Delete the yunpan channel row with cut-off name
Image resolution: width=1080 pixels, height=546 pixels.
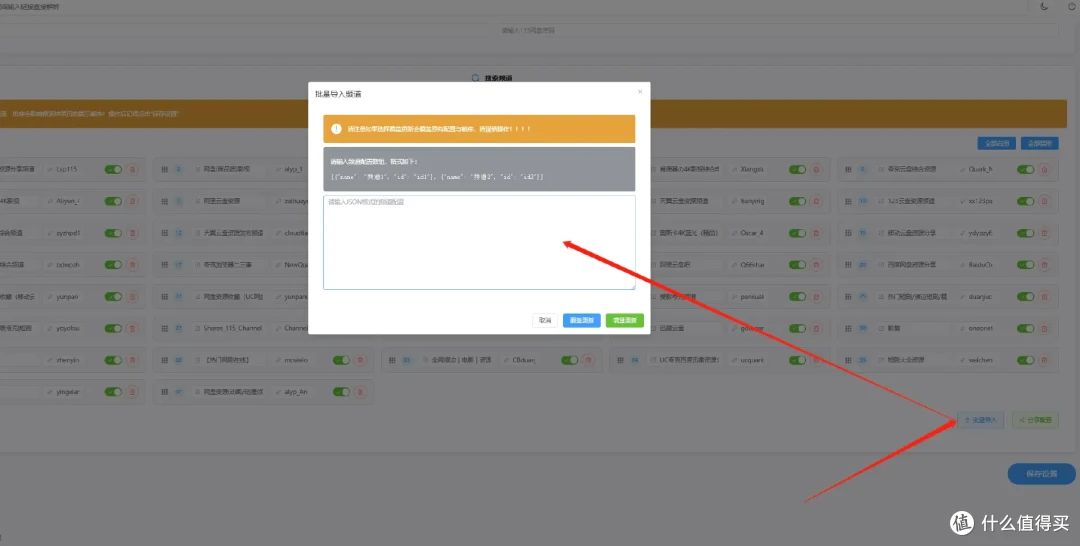tap(132, 297)
